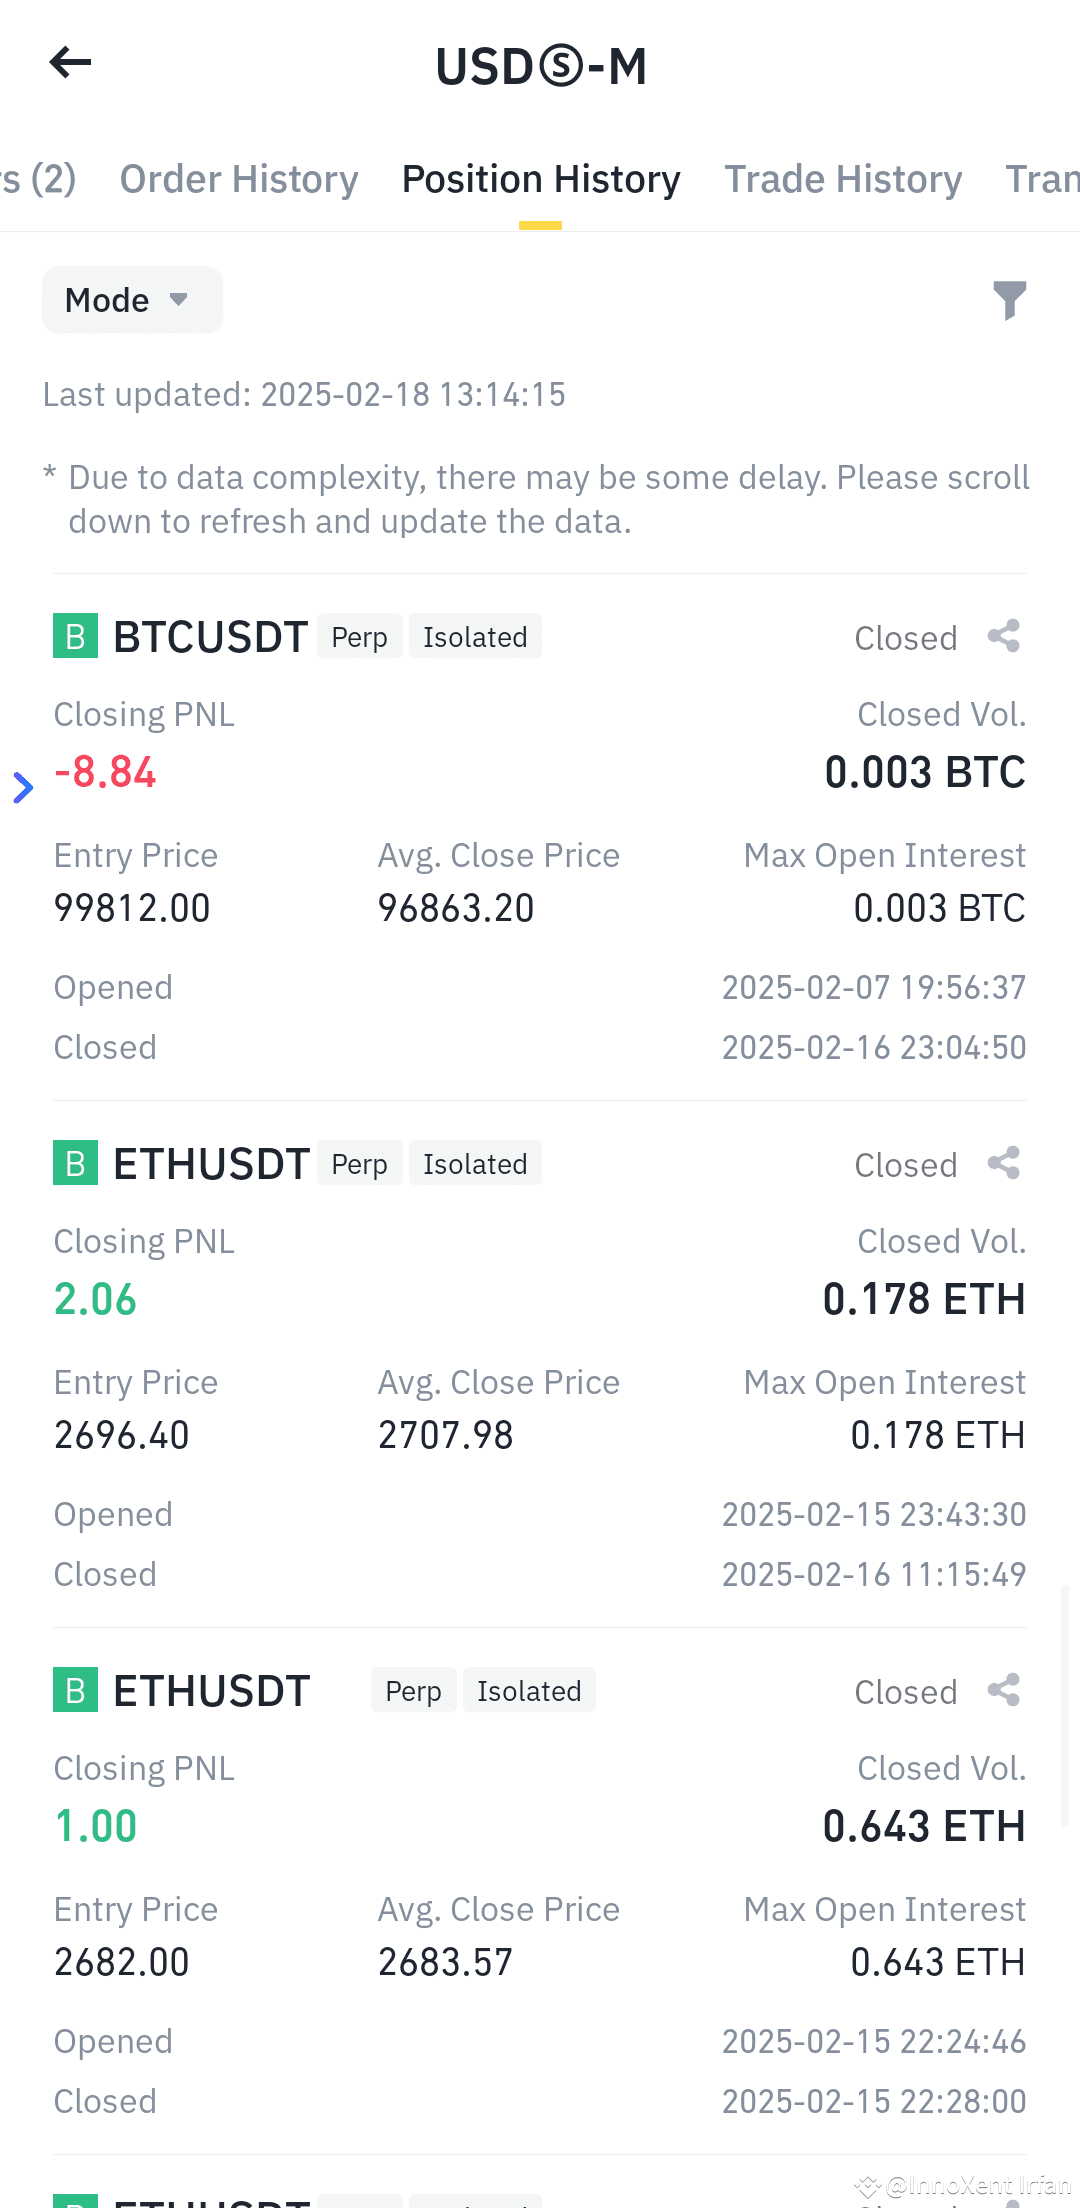Select the Position History tab

pyautogui.click(x=541, y=179)
